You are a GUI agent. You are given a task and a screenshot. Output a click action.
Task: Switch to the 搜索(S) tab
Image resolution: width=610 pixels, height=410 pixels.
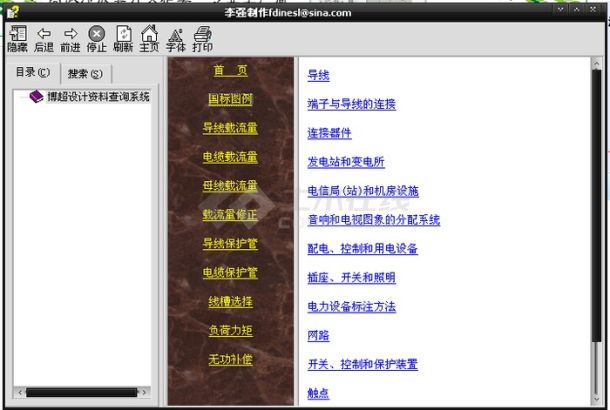(85, 74)
